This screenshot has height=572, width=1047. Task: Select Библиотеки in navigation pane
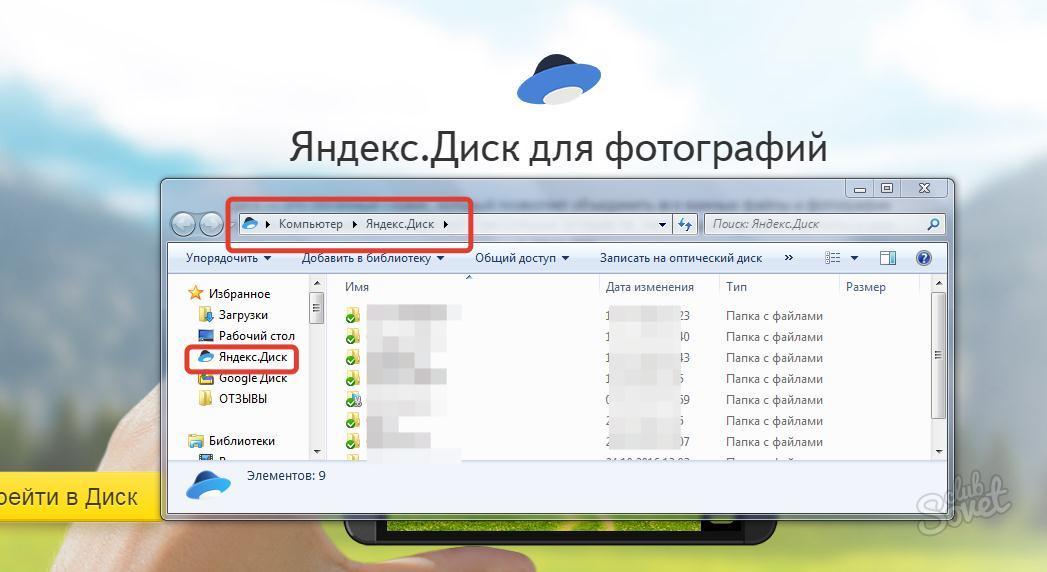pyautogui.click(x=242, y=441)
